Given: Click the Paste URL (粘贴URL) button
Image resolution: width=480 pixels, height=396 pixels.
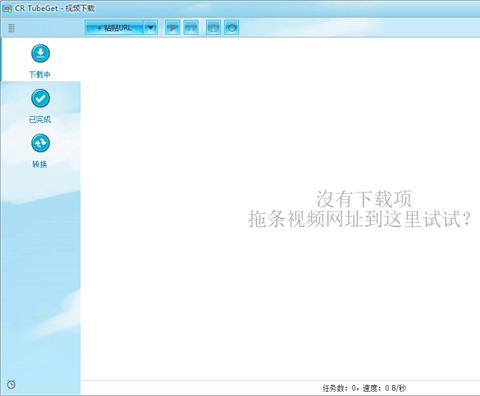Looking at the screenshot, I should pyautogui.click(x=114, y=28).
